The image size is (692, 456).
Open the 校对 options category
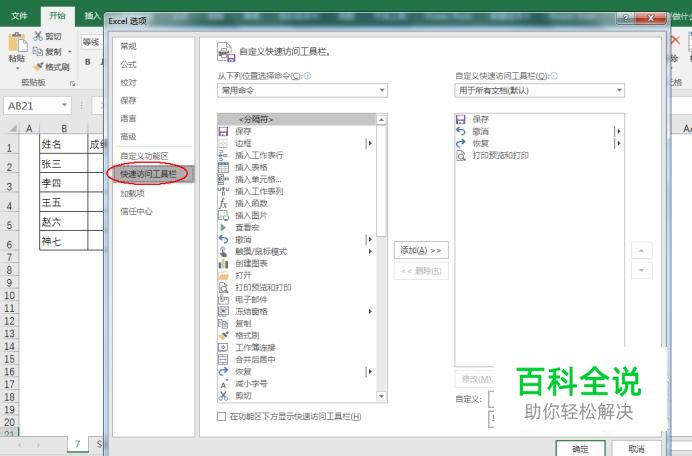128,83
